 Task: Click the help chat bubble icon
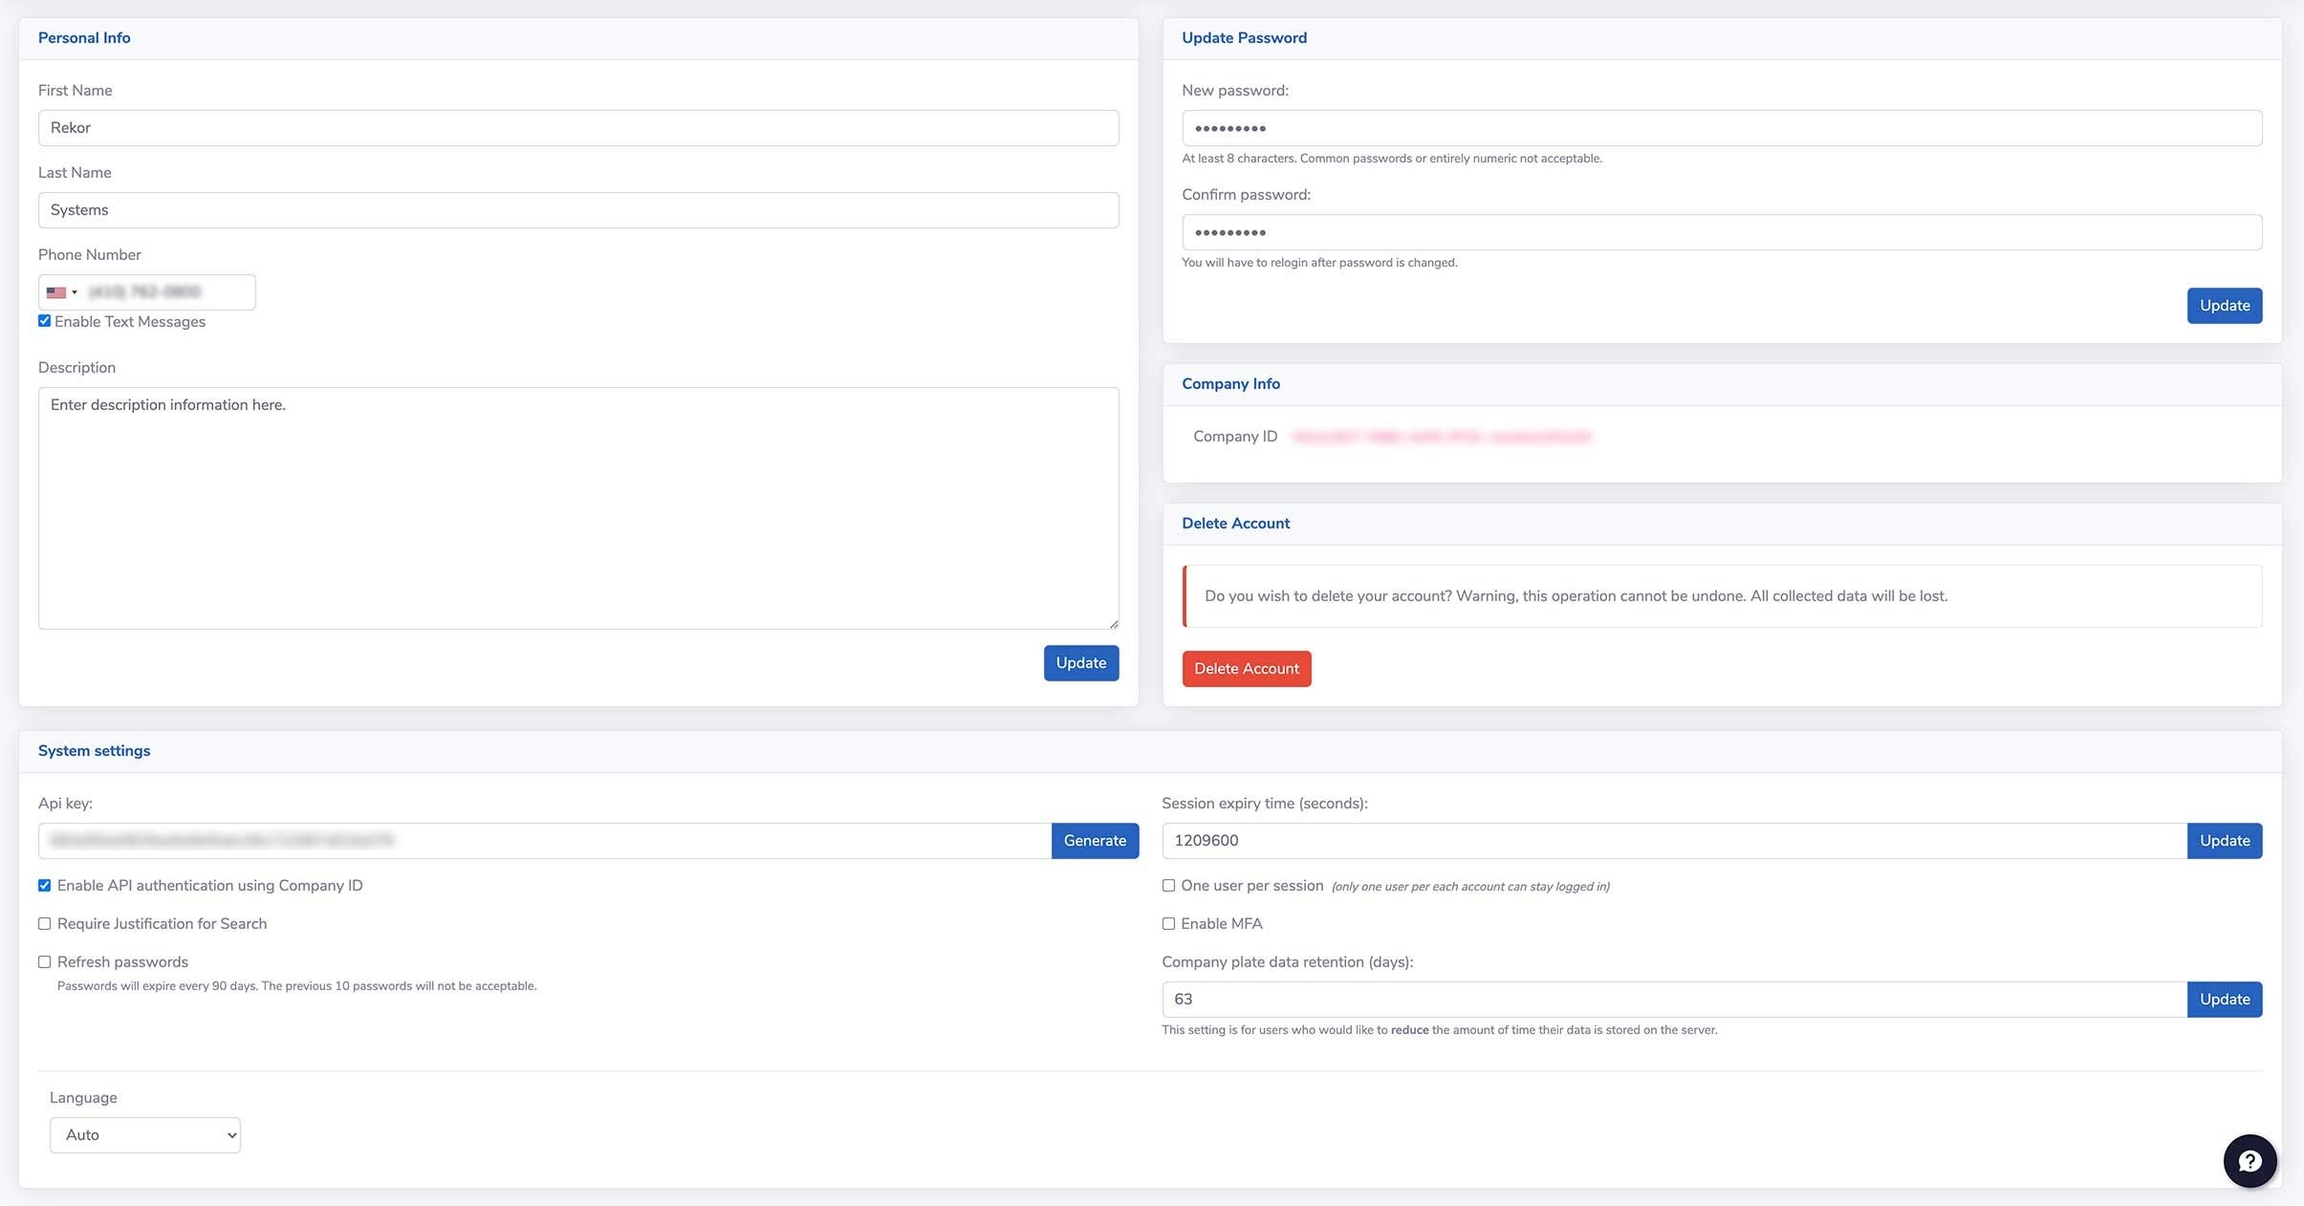click(x=2249, y=1160)
